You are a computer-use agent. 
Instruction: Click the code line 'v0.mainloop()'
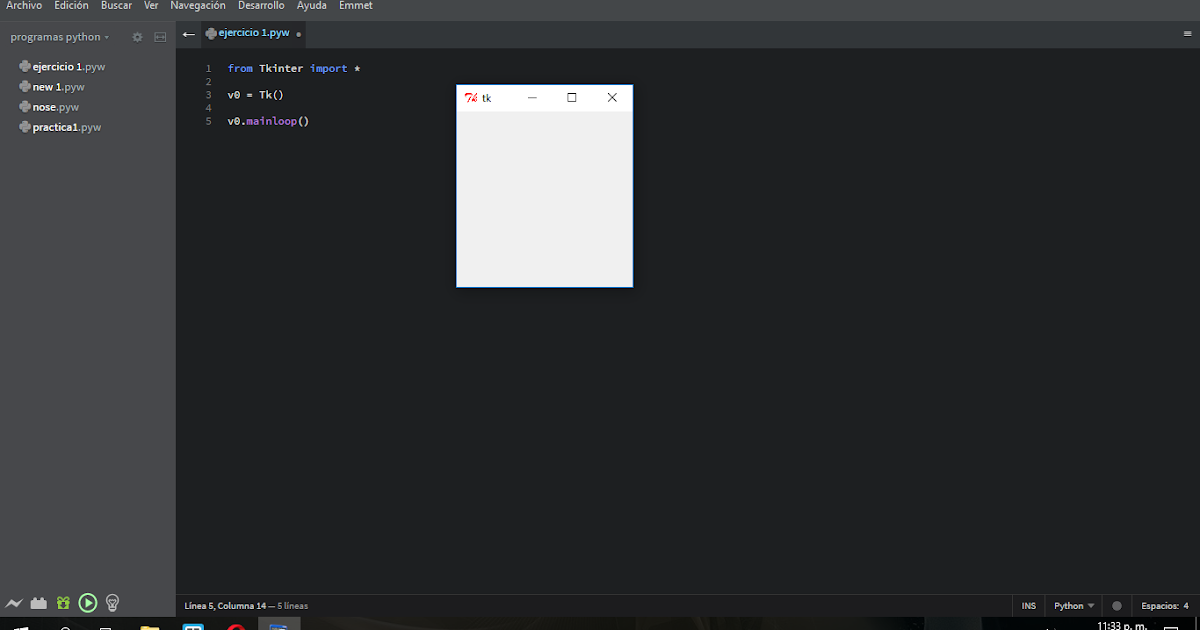tap(269, 121)
